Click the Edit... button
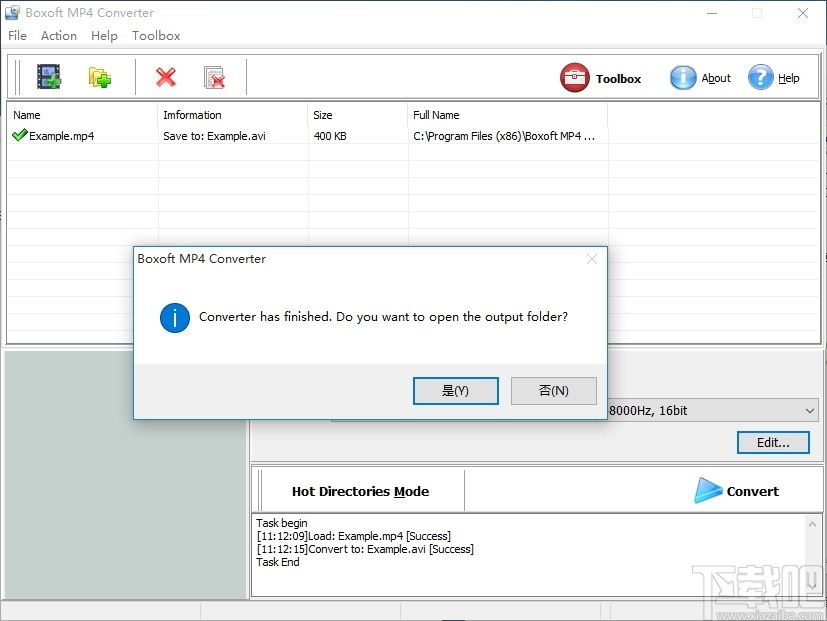This screenshot has height=621, width=827. tap(773, 442)
